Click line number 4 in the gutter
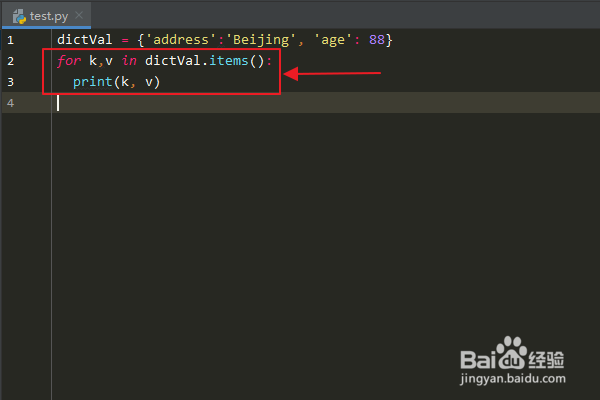 (x=10, y=103)
